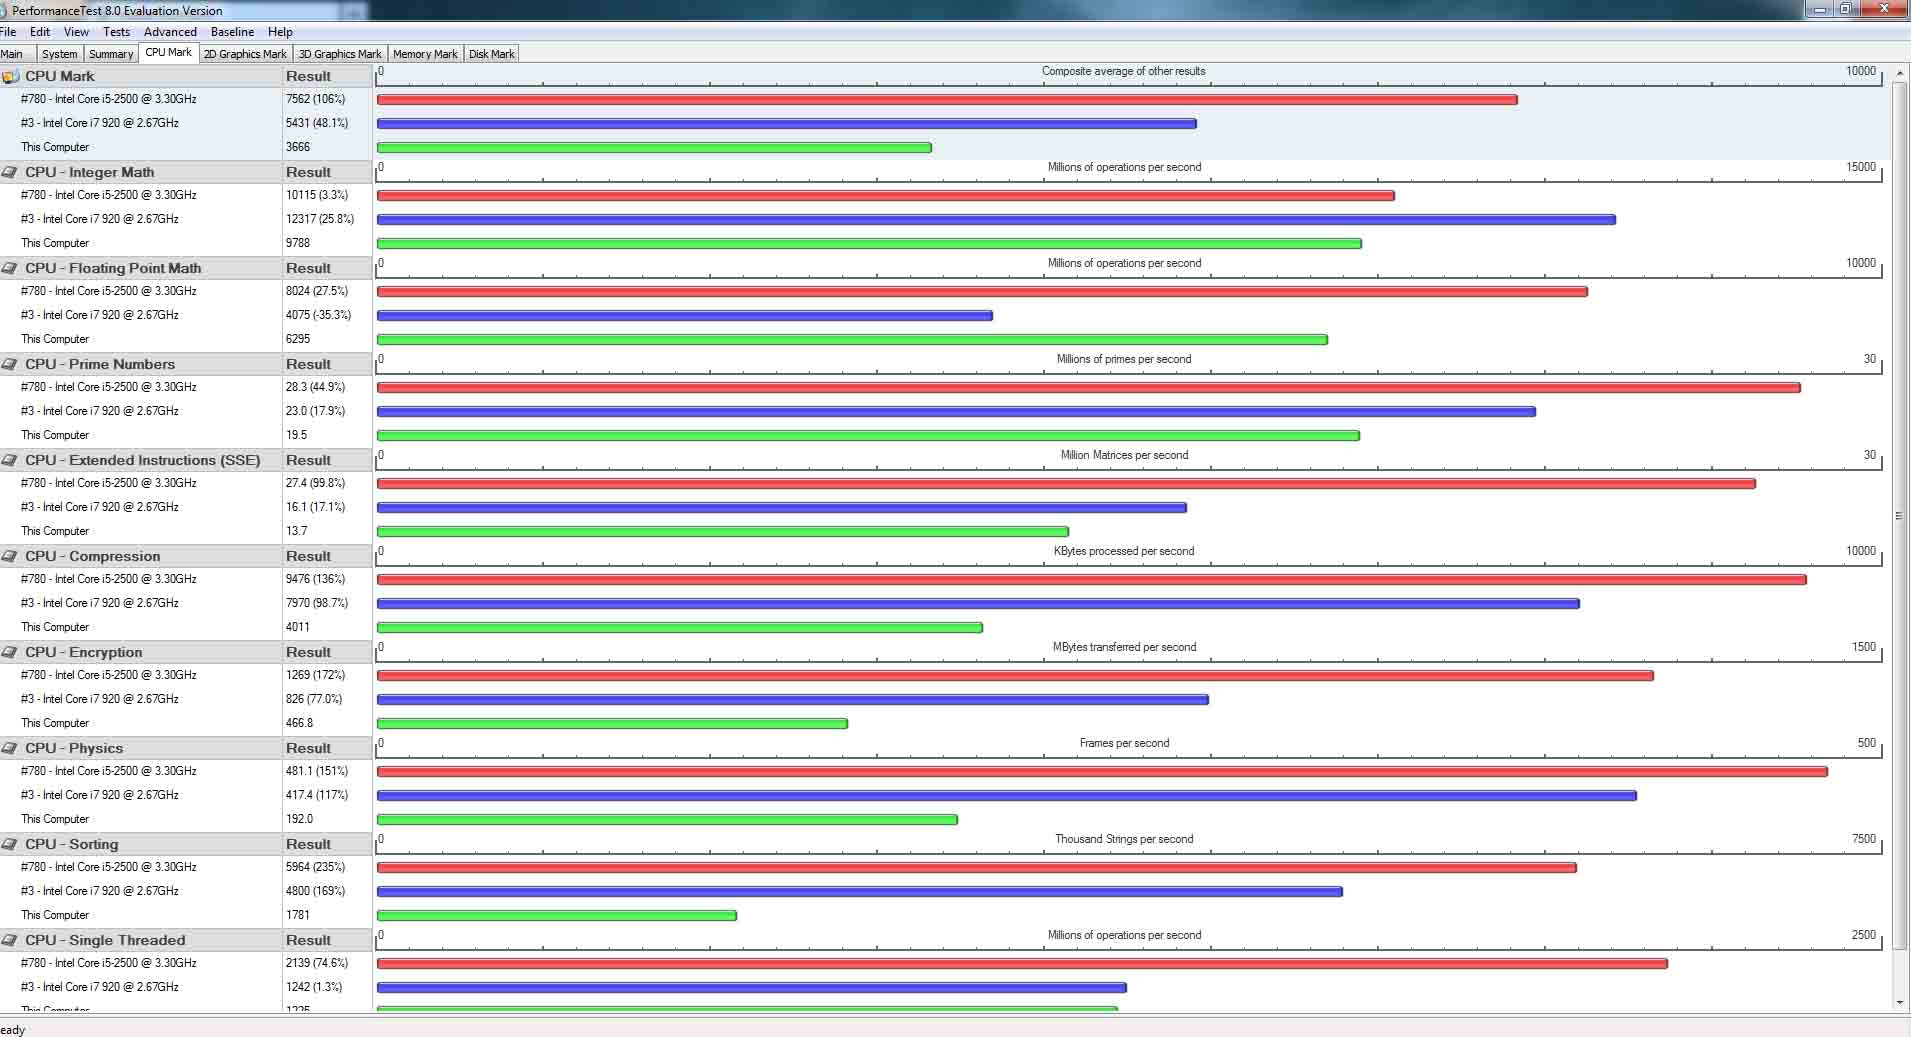Select the CPU Mark score 5431 (48.1%)
The image size is (1911, 1037).
pyautogui.click(x=317, y=123)
